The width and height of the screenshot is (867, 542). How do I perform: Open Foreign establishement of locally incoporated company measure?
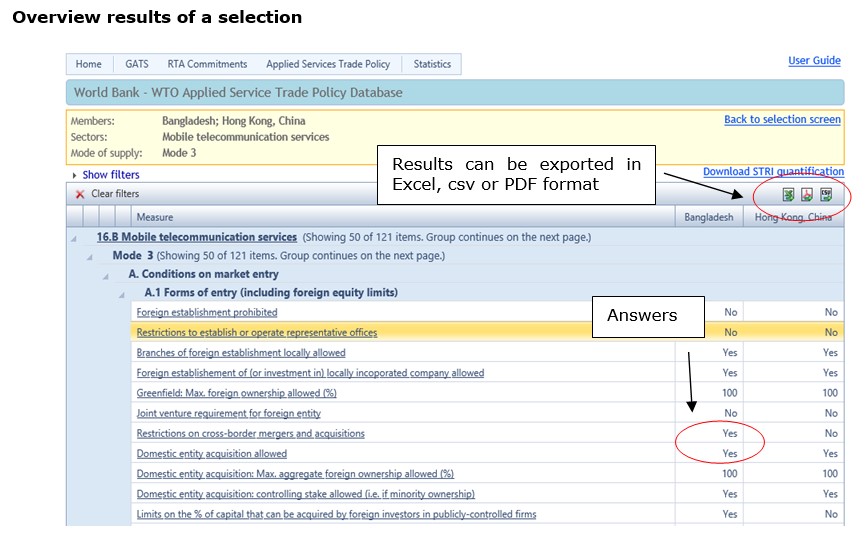point(310,373)
